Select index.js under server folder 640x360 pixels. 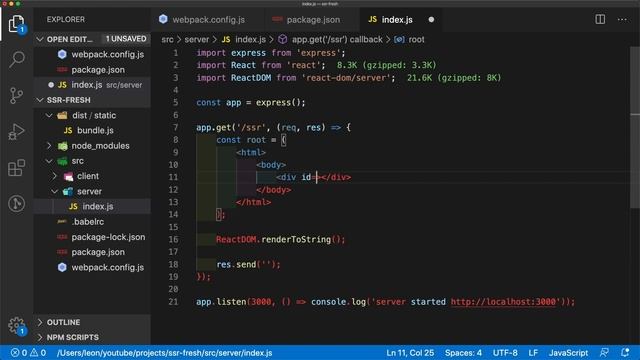[92, 207]
